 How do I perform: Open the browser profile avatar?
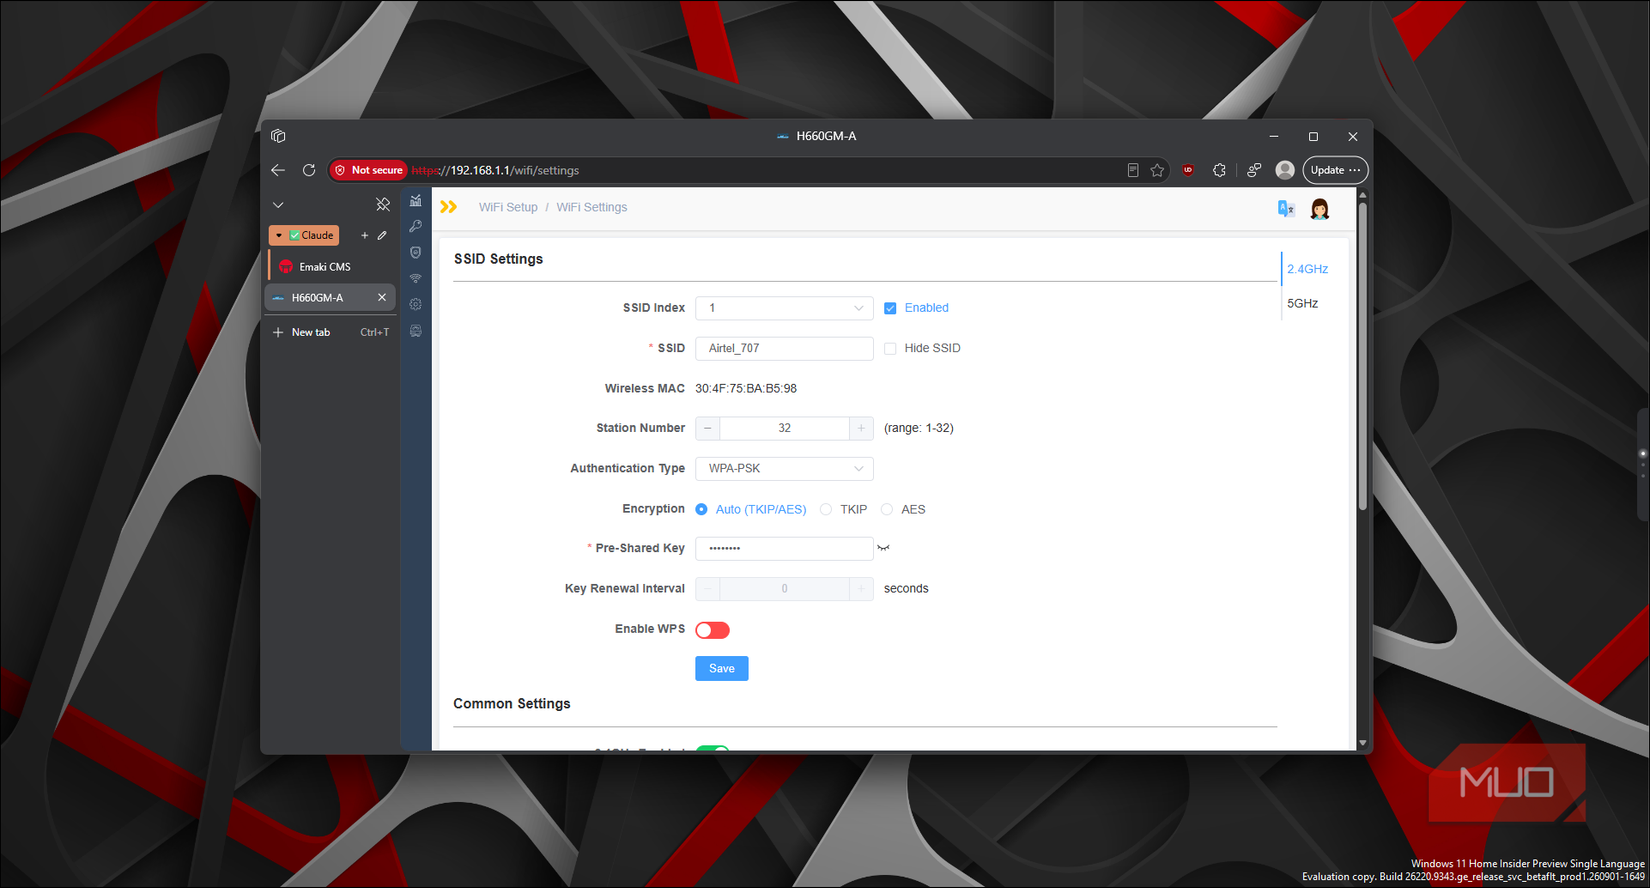1286,170
